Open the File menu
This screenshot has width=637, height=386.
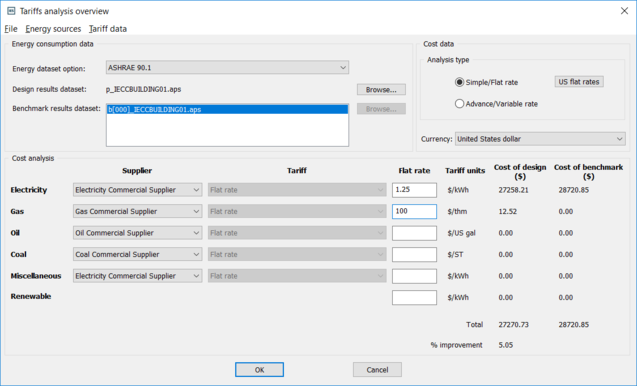[x=11, y=29]
